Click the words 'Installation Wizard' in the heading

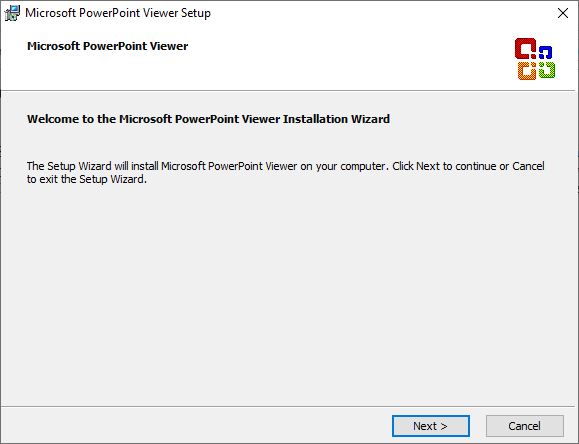tap(336, 119)
